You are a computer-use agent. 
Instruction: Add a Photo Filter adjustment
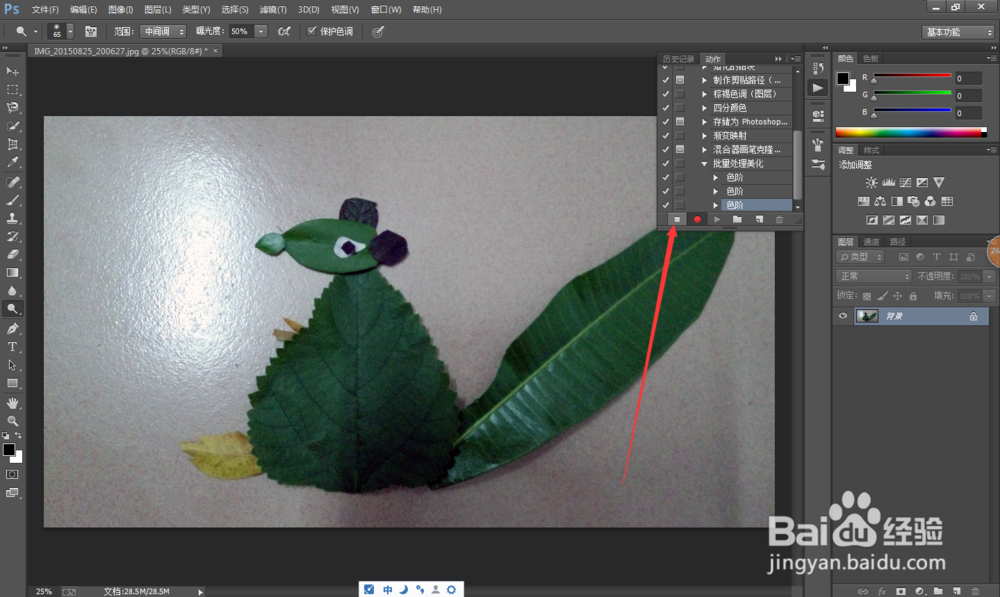[x=913, y=202]
